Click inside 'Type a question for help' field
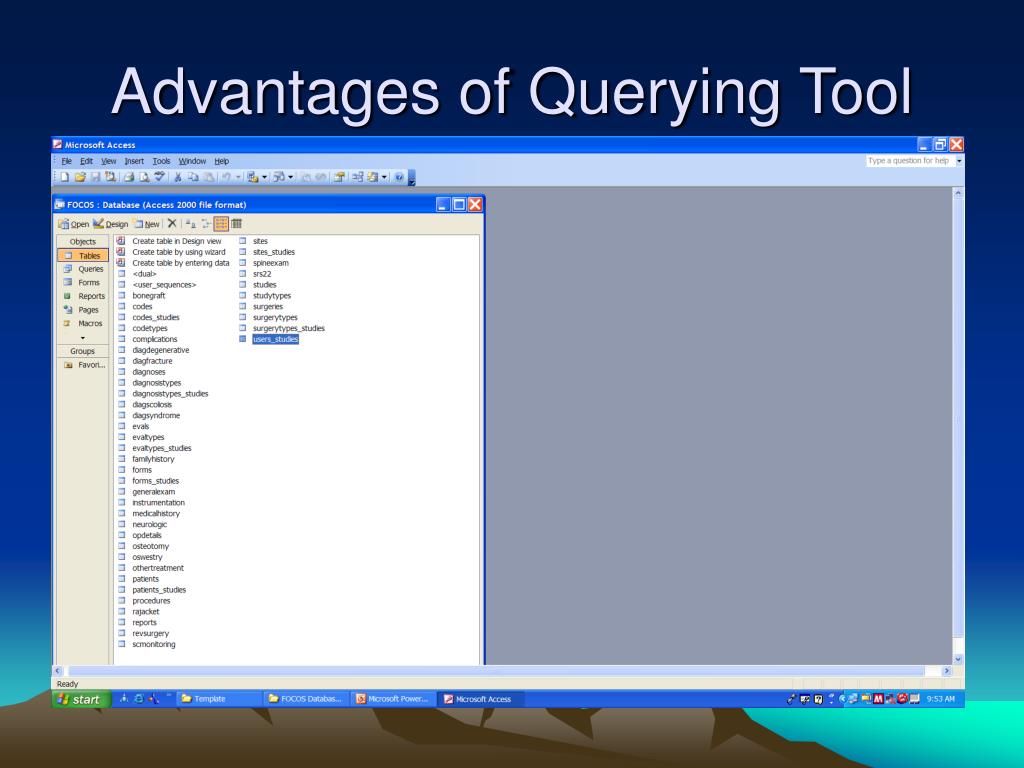Image resolution: width=1024 pixels, height=768 pixels. (910, 161)
